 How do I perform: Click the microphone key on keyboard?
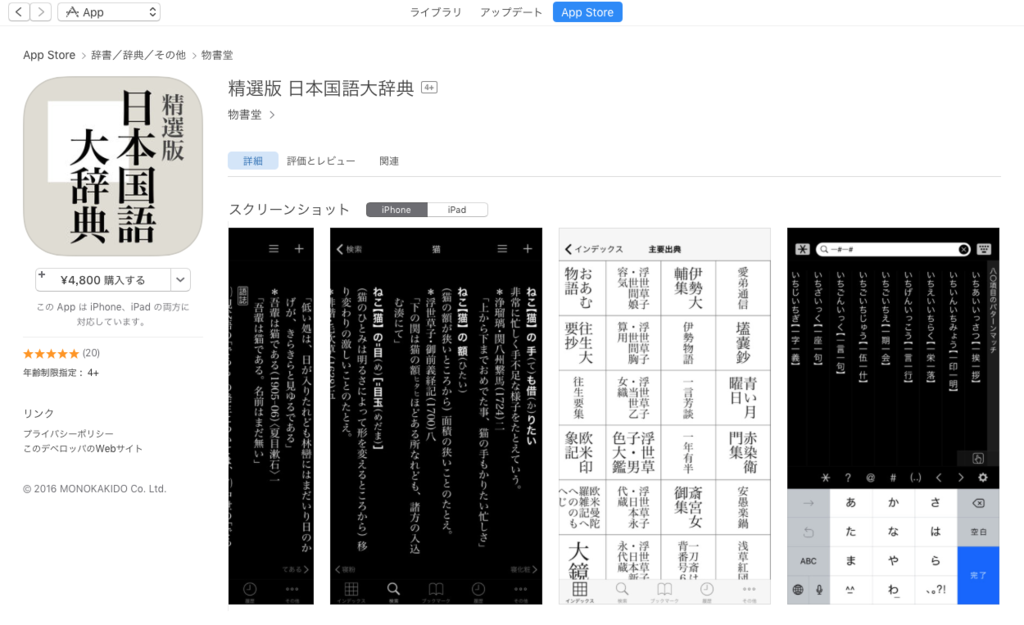(819, 589)
